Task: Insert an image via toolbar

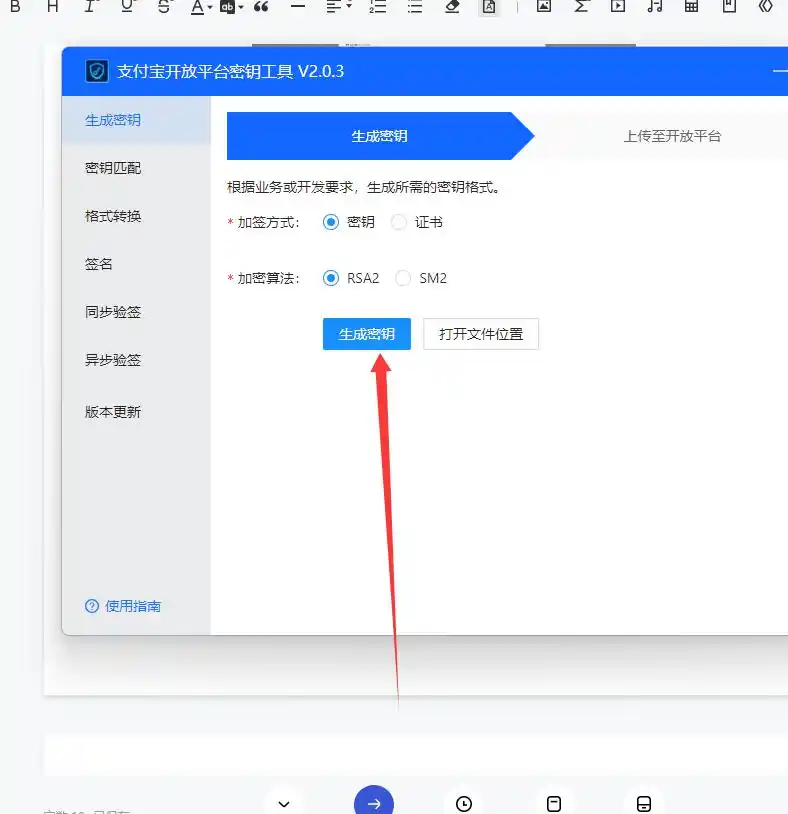Action: click(544, 7)
